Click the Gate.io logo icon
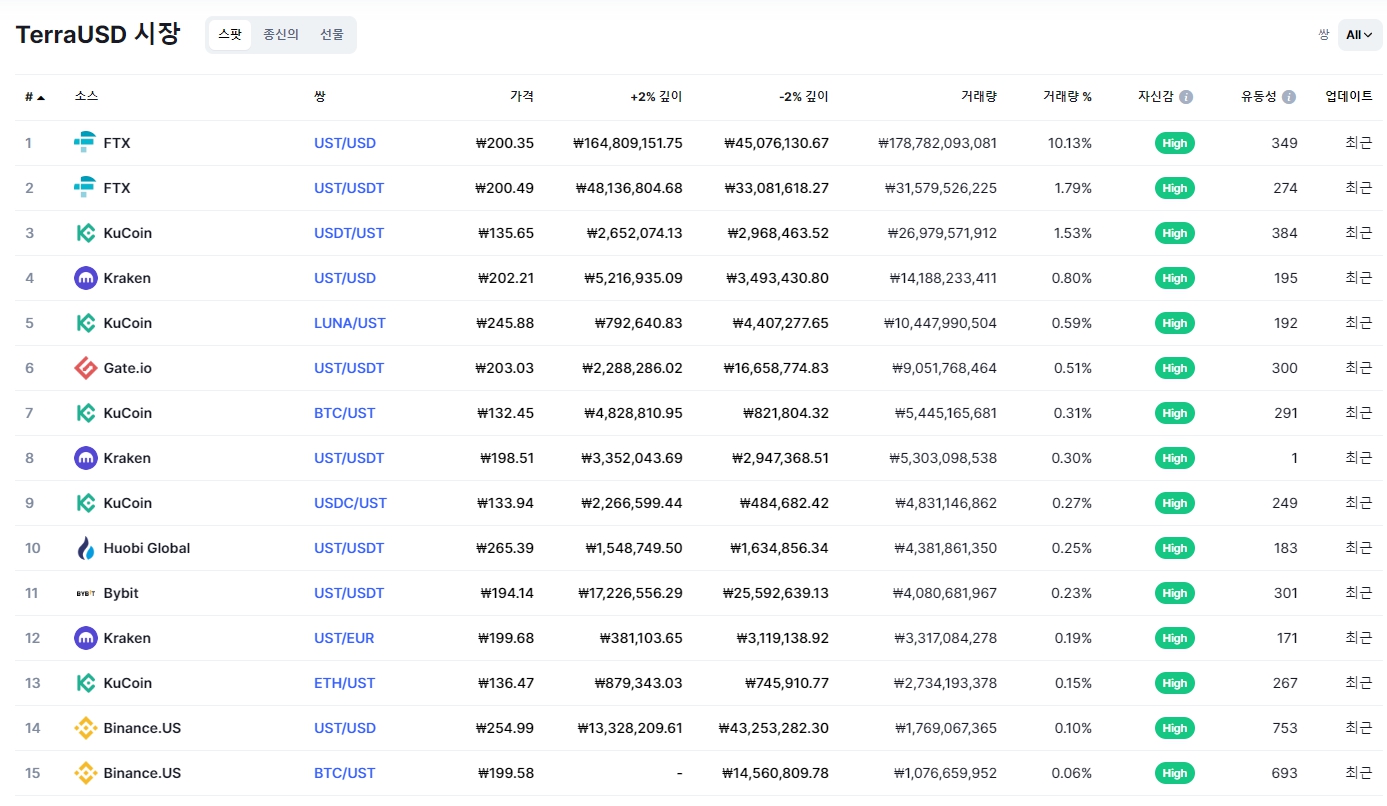Screen dimensions: 1387x806 85,368
